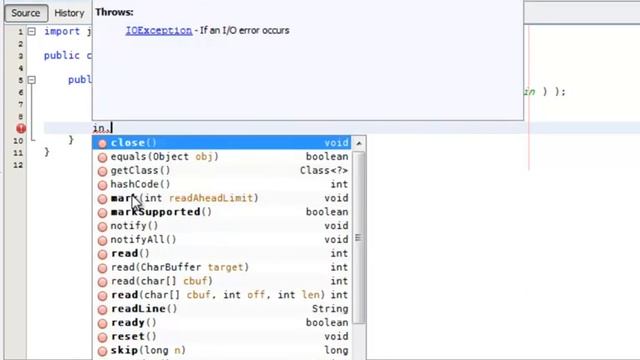Pick reset() from the completion list
Viewport: 640px width, 360px height.
[x=222, y=337]
